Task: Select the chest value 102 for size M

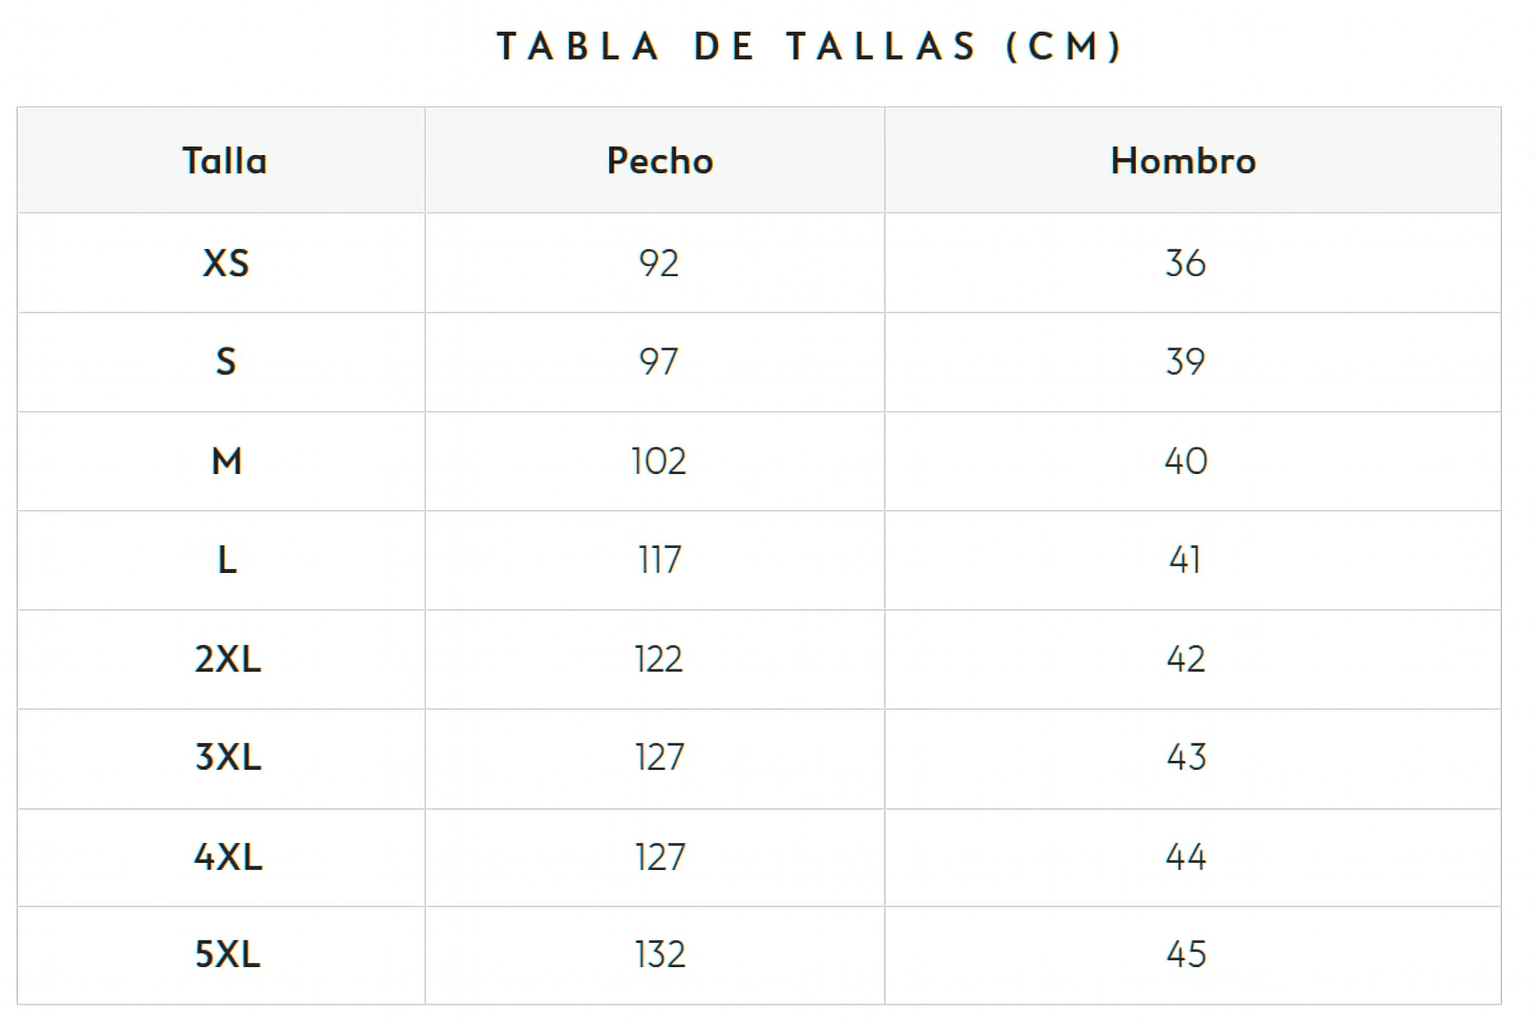Action: click(659, 461)
